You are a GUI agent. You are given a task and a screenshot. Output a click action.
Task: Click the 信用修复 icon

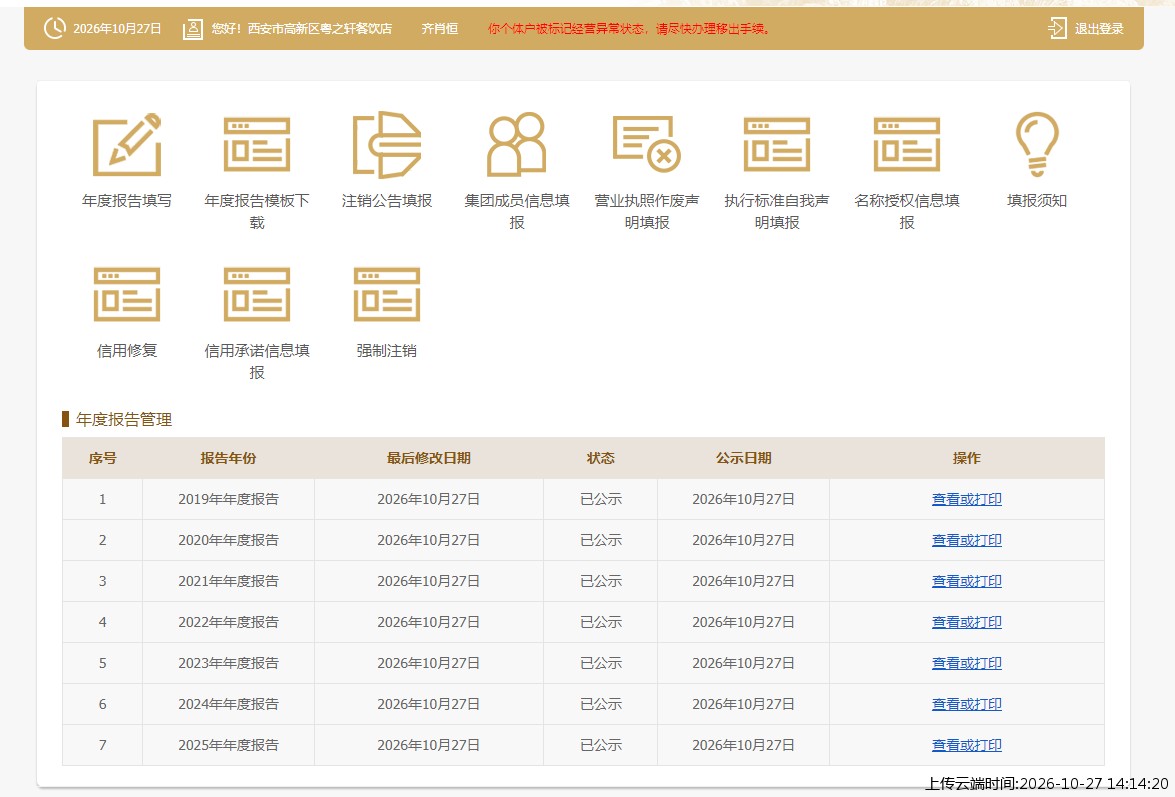(127, 294)
